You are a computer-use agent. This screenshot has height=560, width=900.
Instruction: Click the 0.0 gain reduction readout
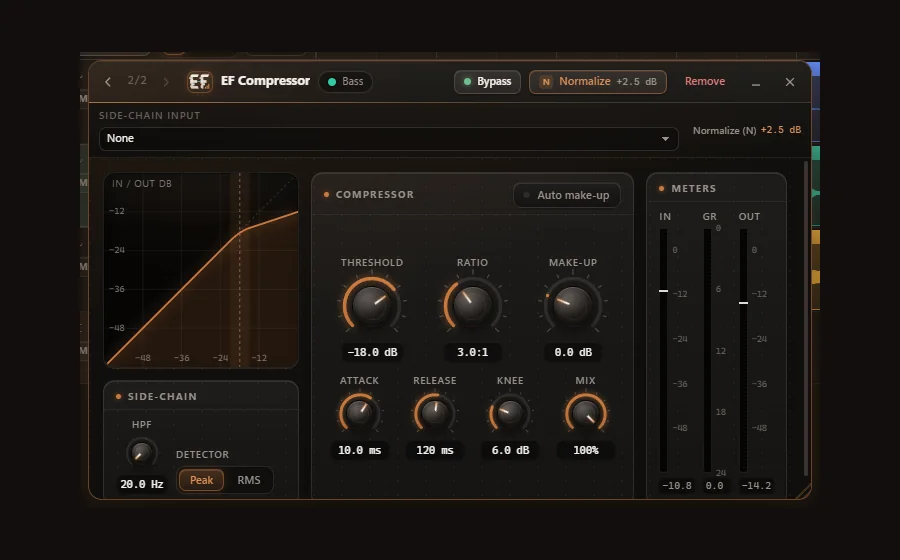coord(714,485)
